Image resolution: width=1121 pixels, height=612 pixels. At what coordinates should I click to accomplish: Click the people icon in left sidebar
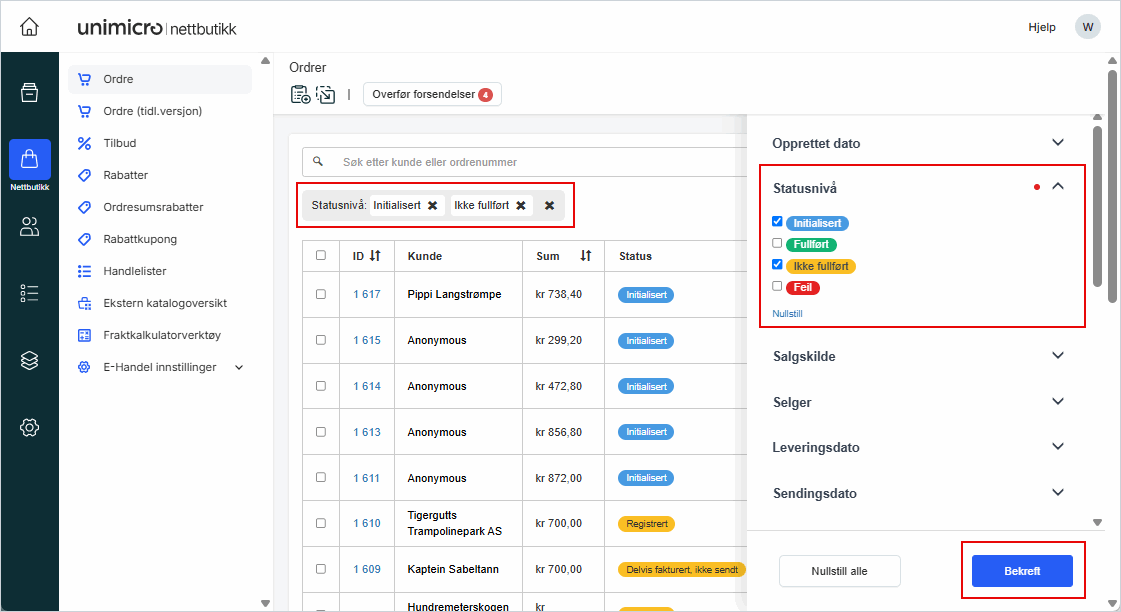(x=29, y=227)
